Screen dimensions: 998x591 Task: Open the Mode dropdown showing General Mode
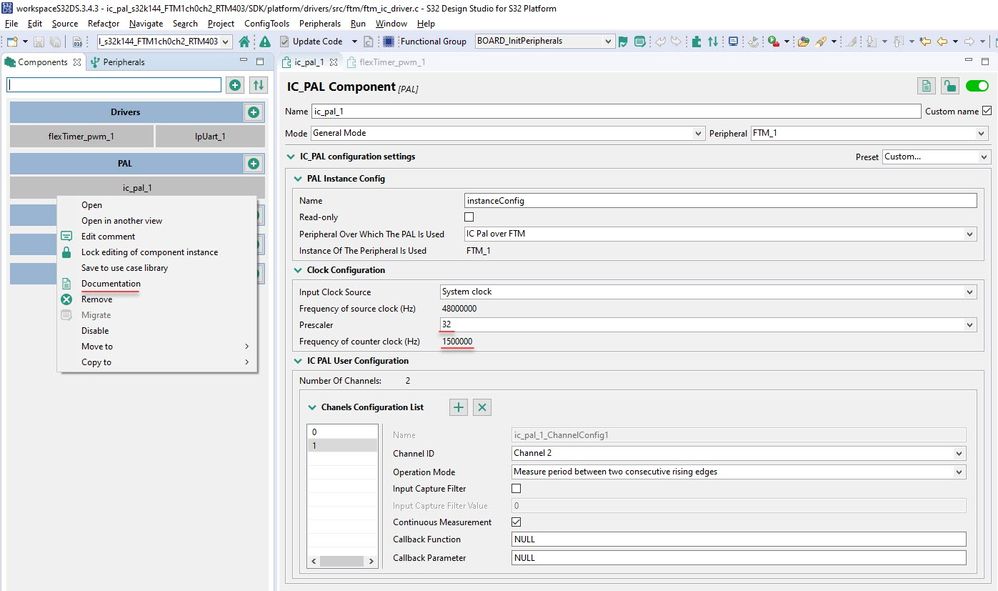[507, 133]
